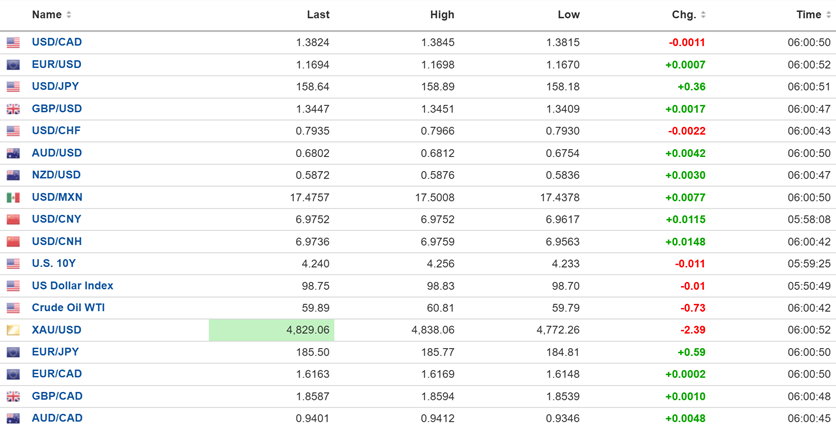This screenshot has width=836, height=428.
Task: Click the Australia flag icon beside AUD/USD
Action: pos(13,154)
